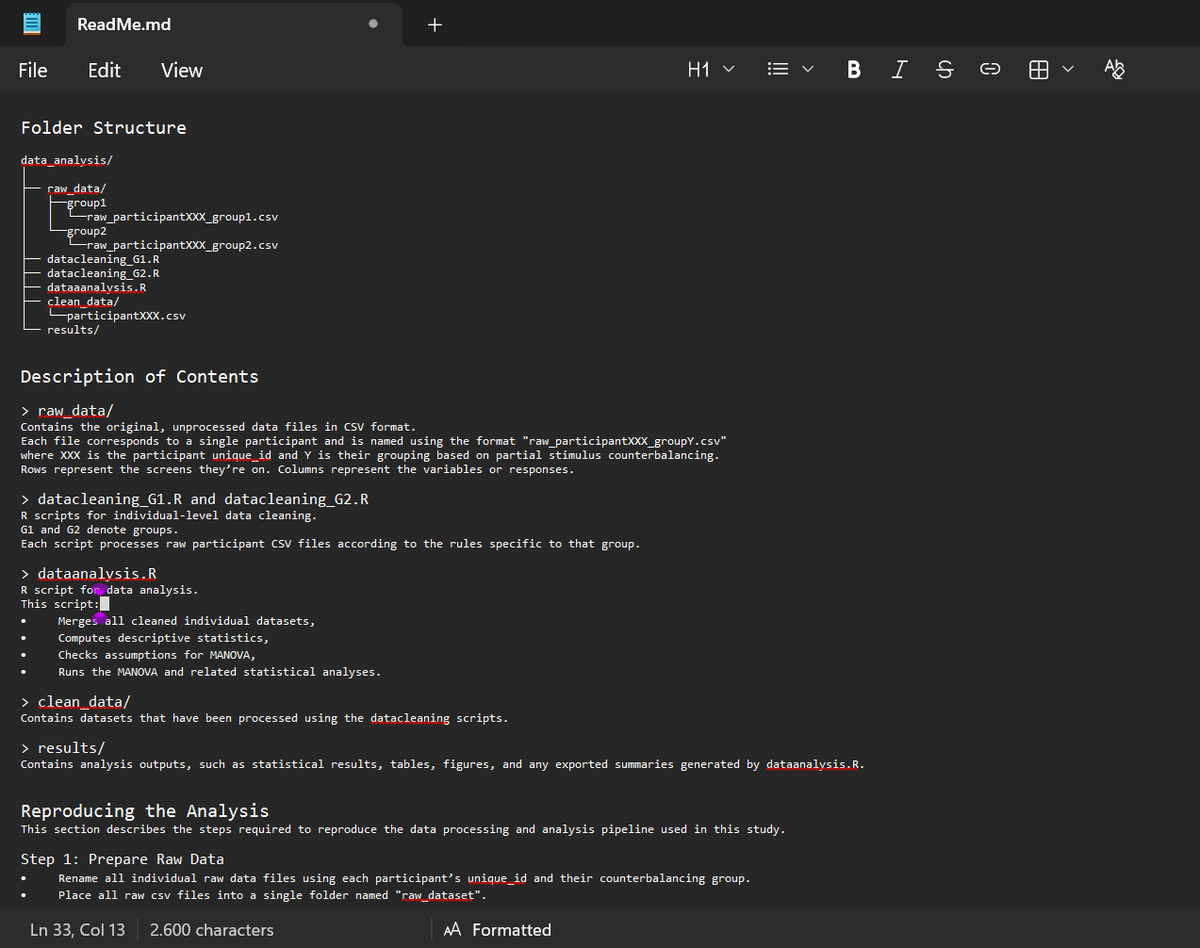Screen dimensions: 1200x948
Task: Click the 'Checks assumptions for MANOVA' bullet
Action: tap(157, 655)
